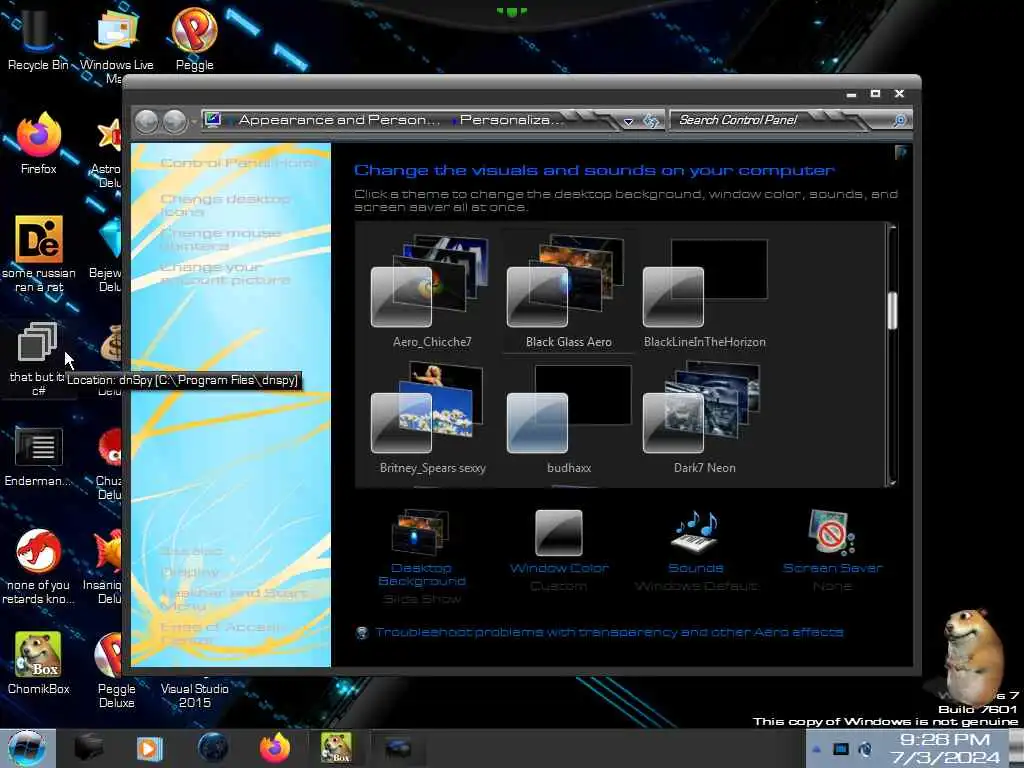Show hidden system tray icons

point(816,749)
